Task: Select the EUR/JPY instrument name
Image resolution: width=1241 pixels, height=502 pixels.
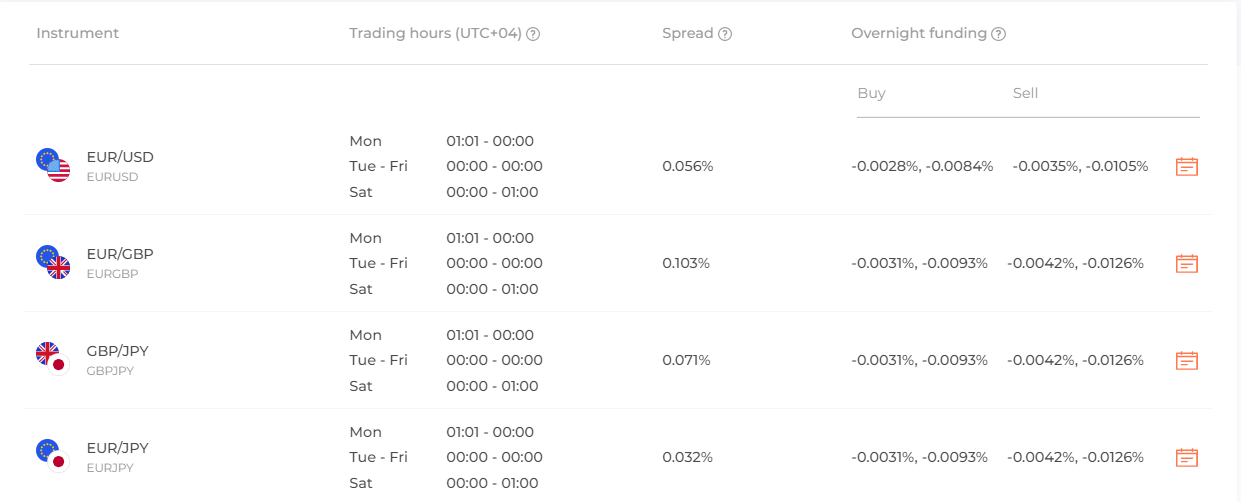Action: [118, 448]
